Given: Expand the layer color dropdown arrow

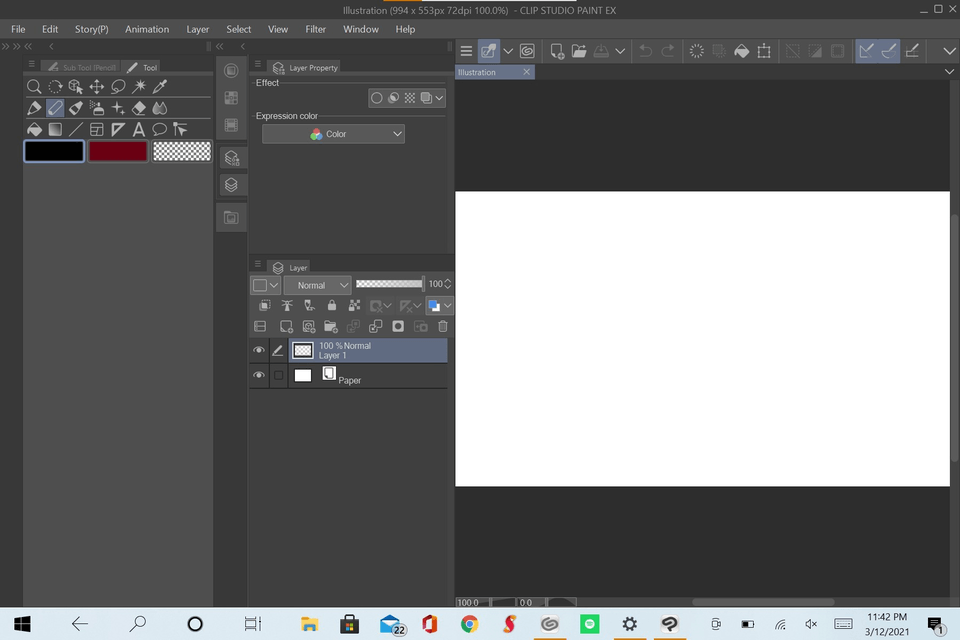Looking at the screenshot, I should point(448,305).
